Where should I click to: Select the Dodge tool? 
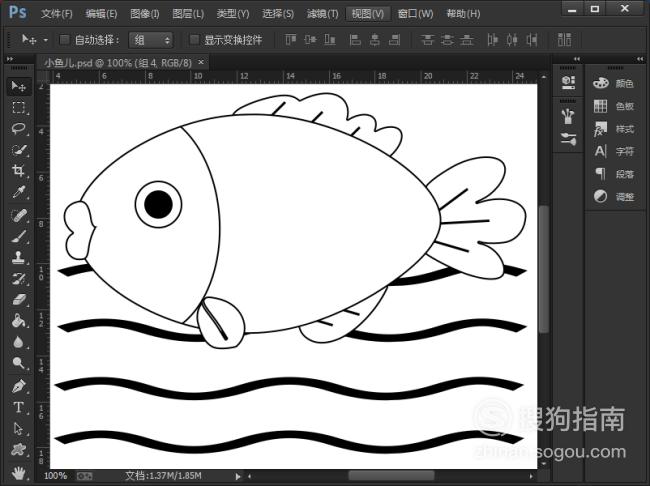(19, 363)
